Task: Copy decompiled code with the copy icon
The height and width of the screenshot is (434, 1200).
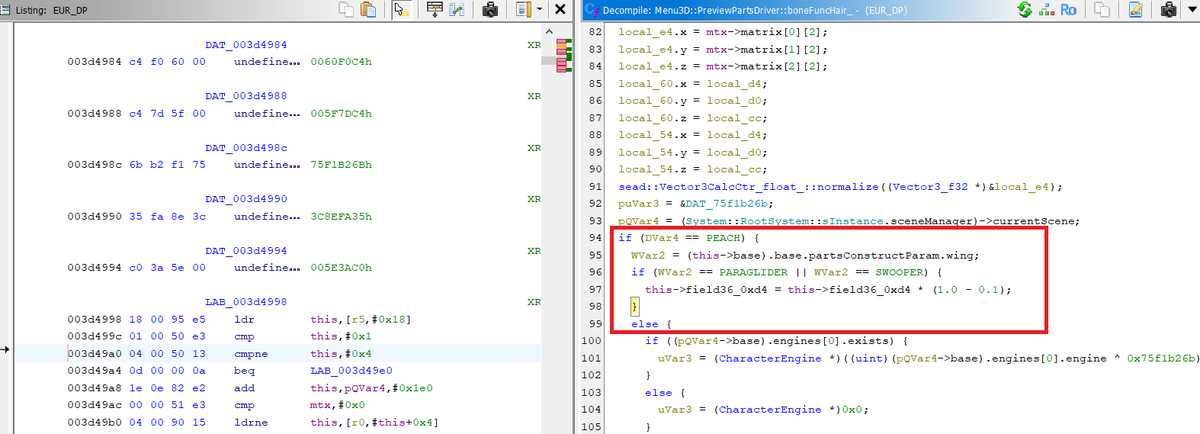Action: pos(1104,10)
